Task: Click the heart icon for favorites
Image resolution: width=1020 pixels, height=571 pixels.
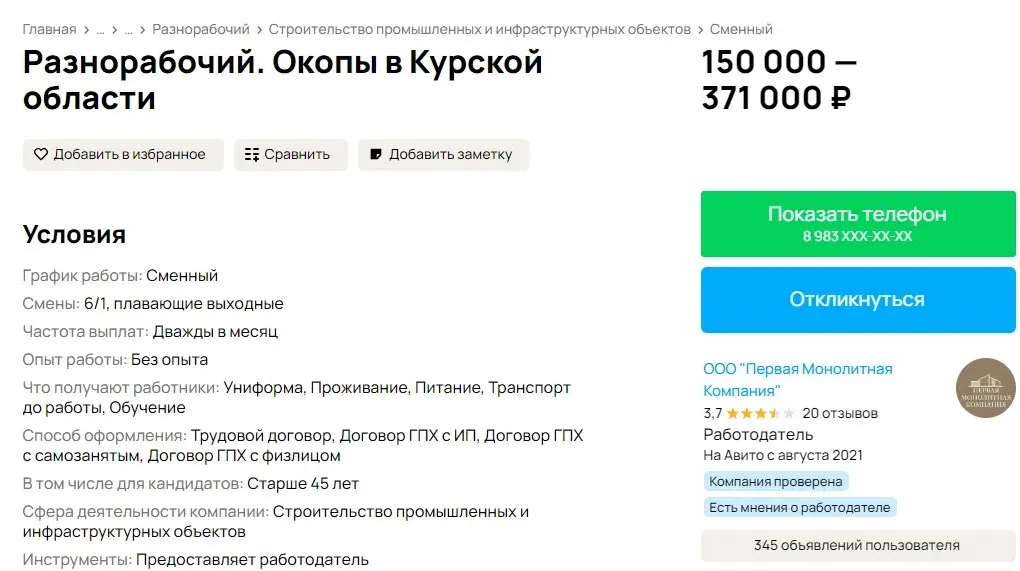Action: [x=41, y=155]
